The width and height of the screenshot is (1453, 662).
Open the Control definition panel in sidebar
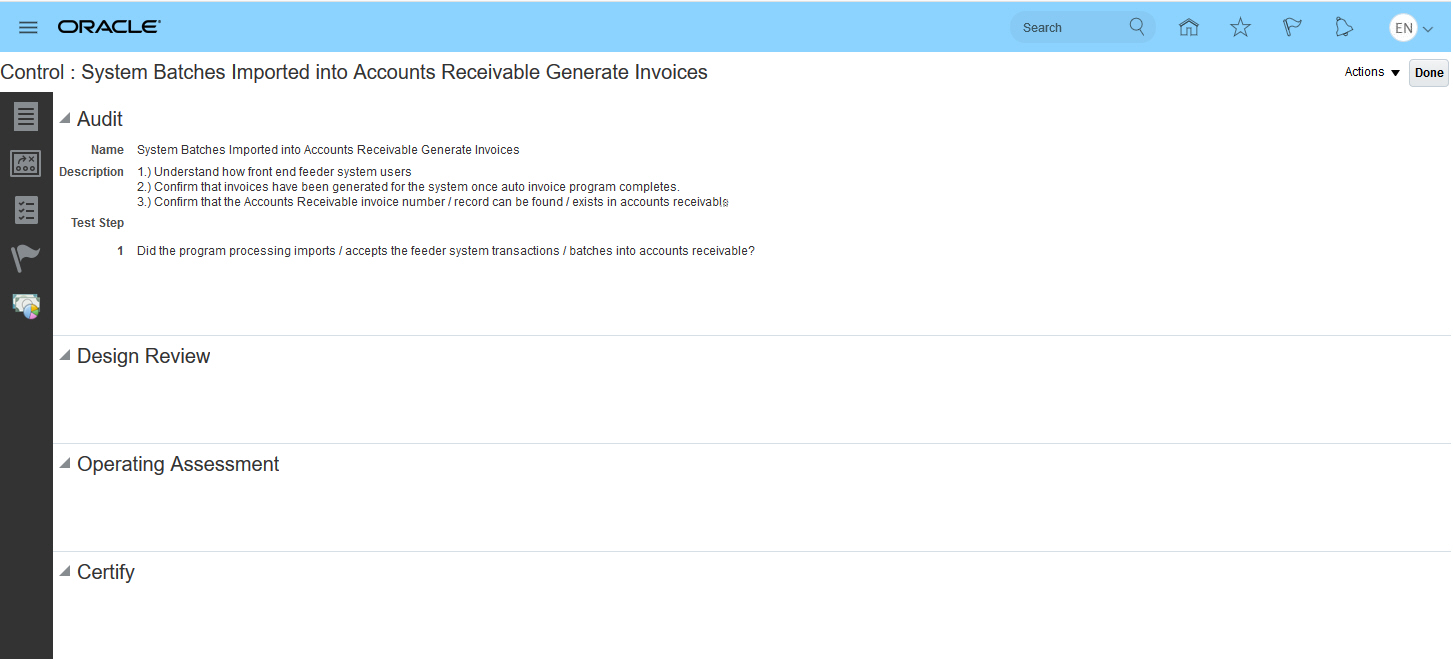[26, 116]
